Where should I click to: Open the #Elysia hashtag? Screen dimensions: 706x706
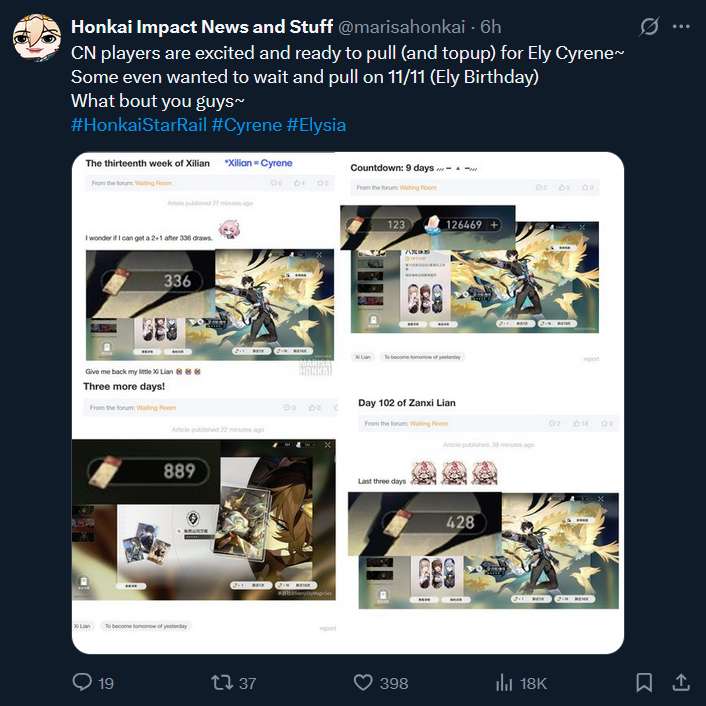(316, 125)
